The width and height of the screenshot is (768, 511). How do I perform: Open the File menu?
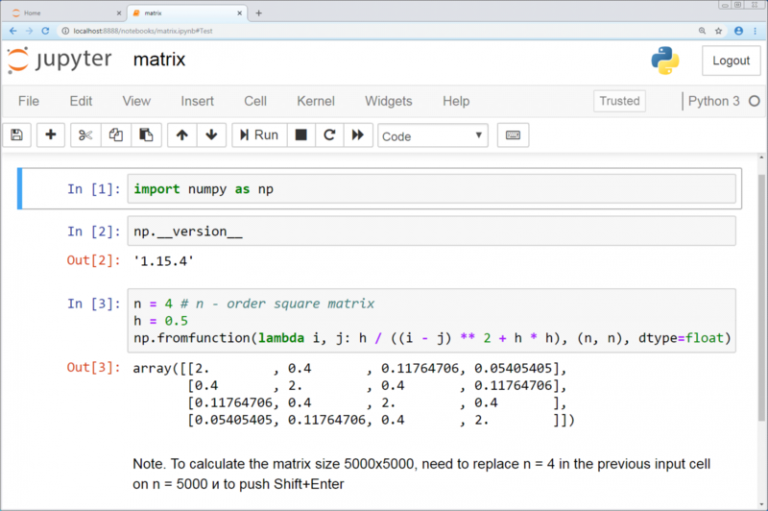(x=29, y=101)
